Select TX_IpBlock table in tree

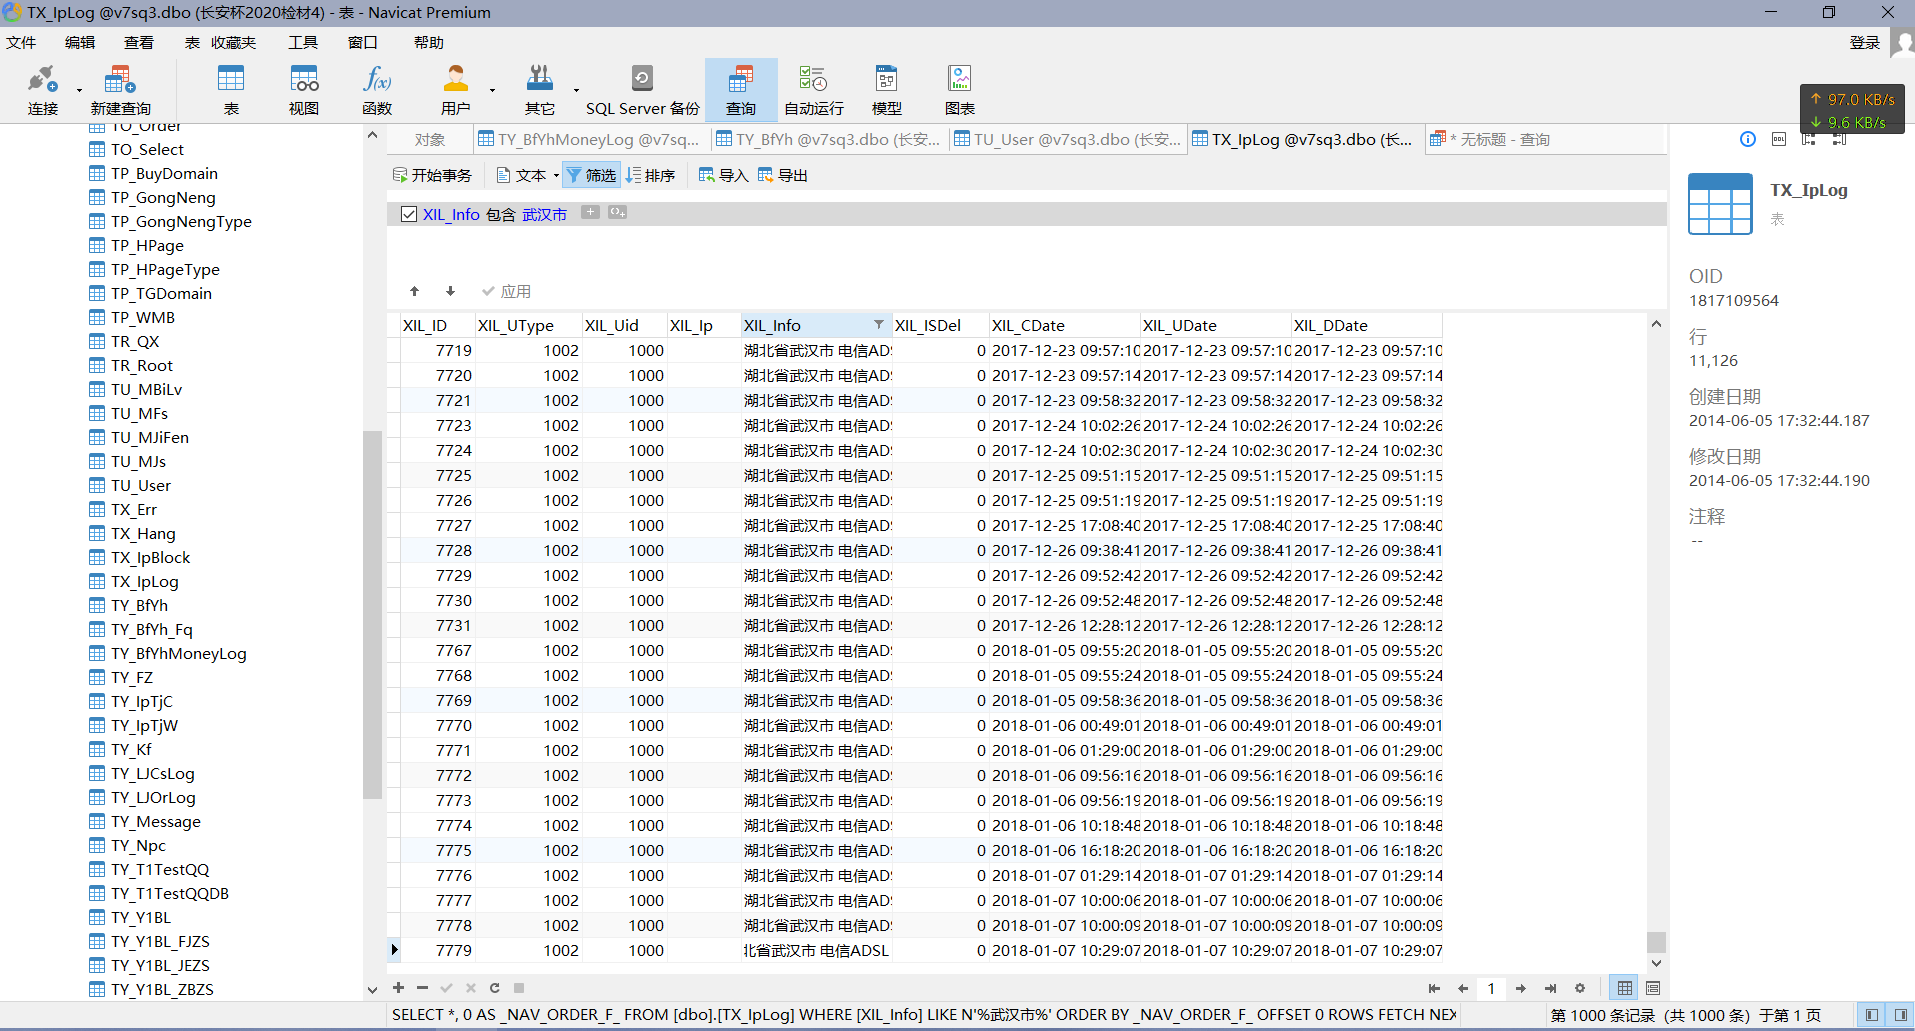[x=151, y=557]
